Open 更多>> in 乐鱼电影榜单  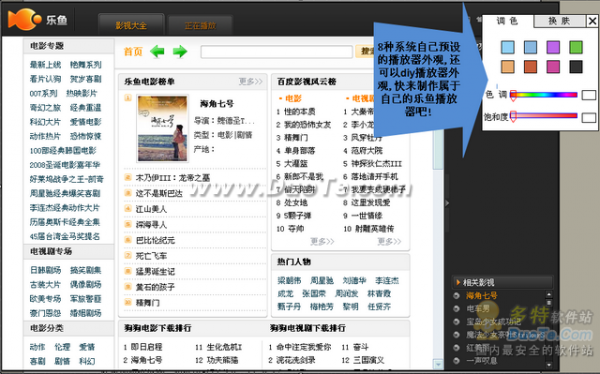(251, 81)
